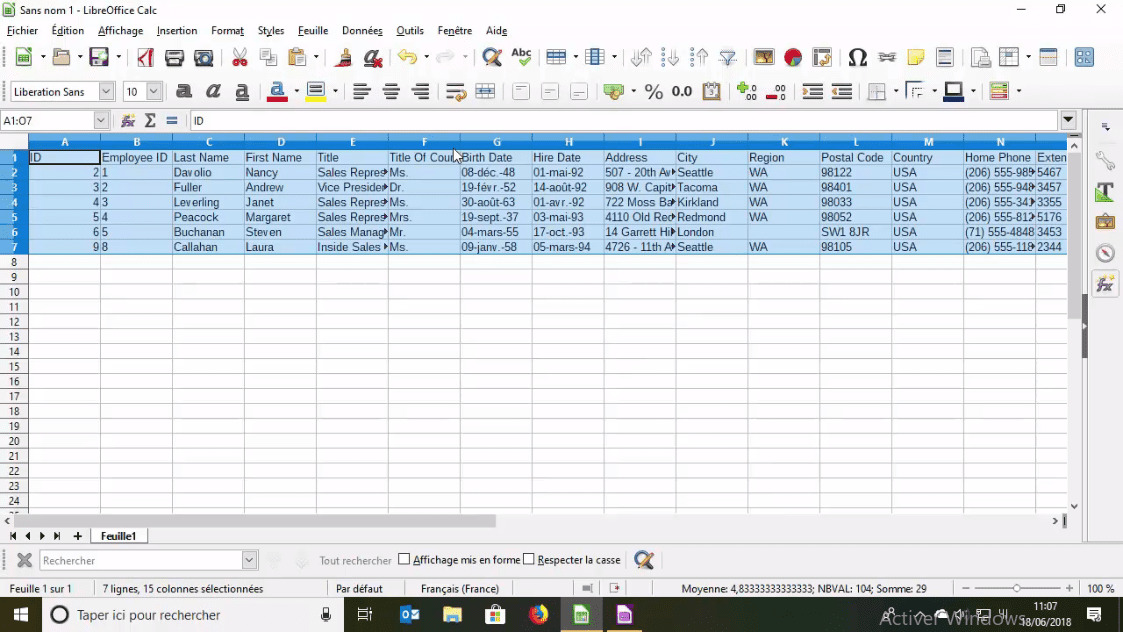Viewport: 1123px width, 632px height.
Task: Click Tout rechercher in the find bar
Action: (x=354, y=560)
